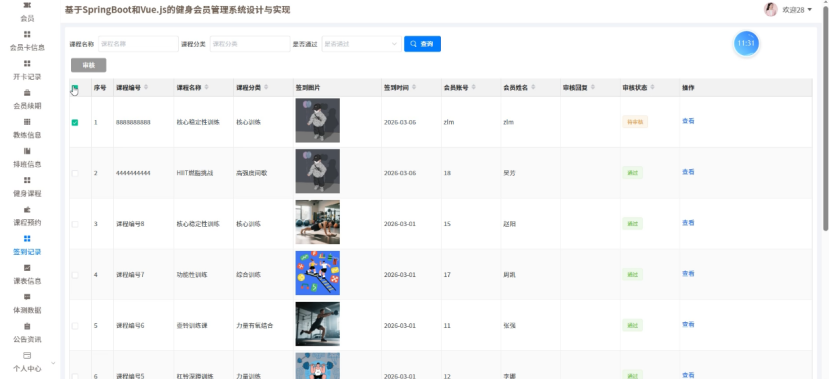Open check-in image of row 1
Viewport: 829px width, 379px height.
tap(317, 120)
